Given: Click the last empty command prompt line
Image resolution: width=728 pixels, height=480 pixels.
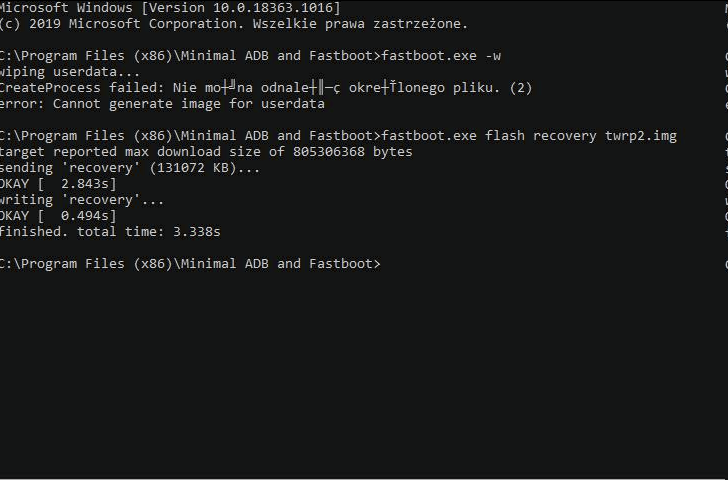Looking at the screenshot, I should coord(190,264).
